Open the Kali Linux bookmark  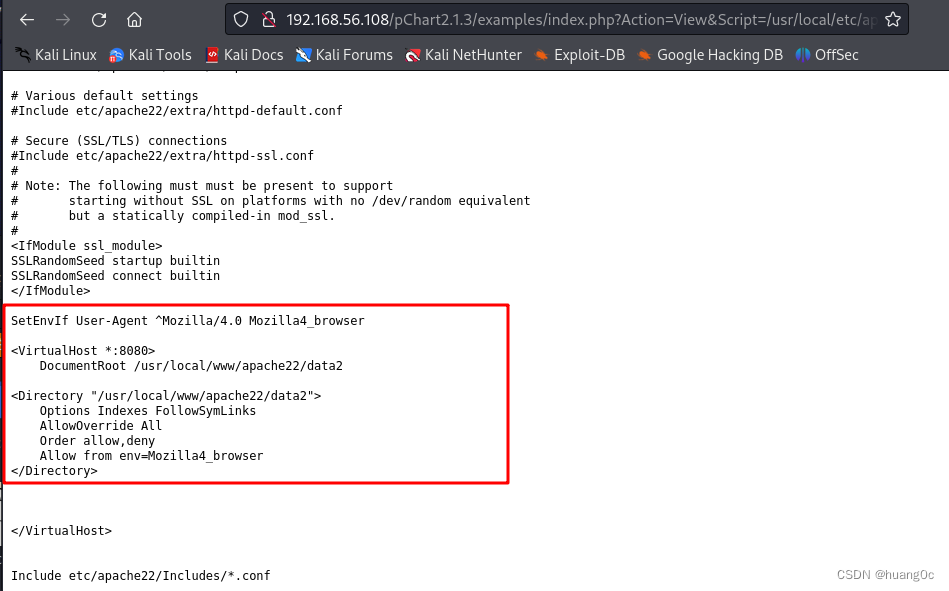56,55
